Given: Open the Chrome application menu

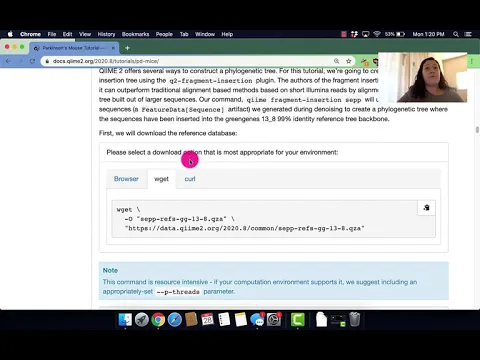Looking at the screenshot, I should point(30,34).
